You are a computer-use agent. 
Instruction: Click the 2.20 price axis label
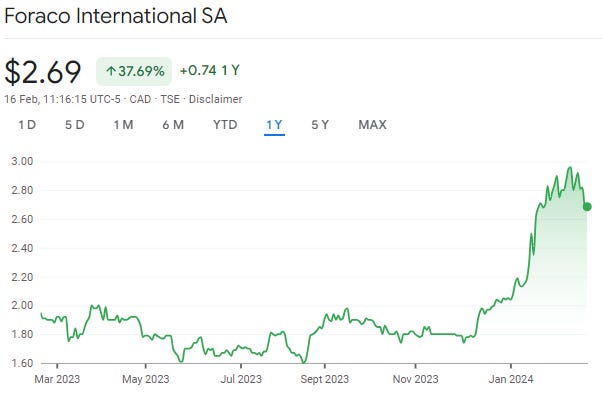[22, 277]
